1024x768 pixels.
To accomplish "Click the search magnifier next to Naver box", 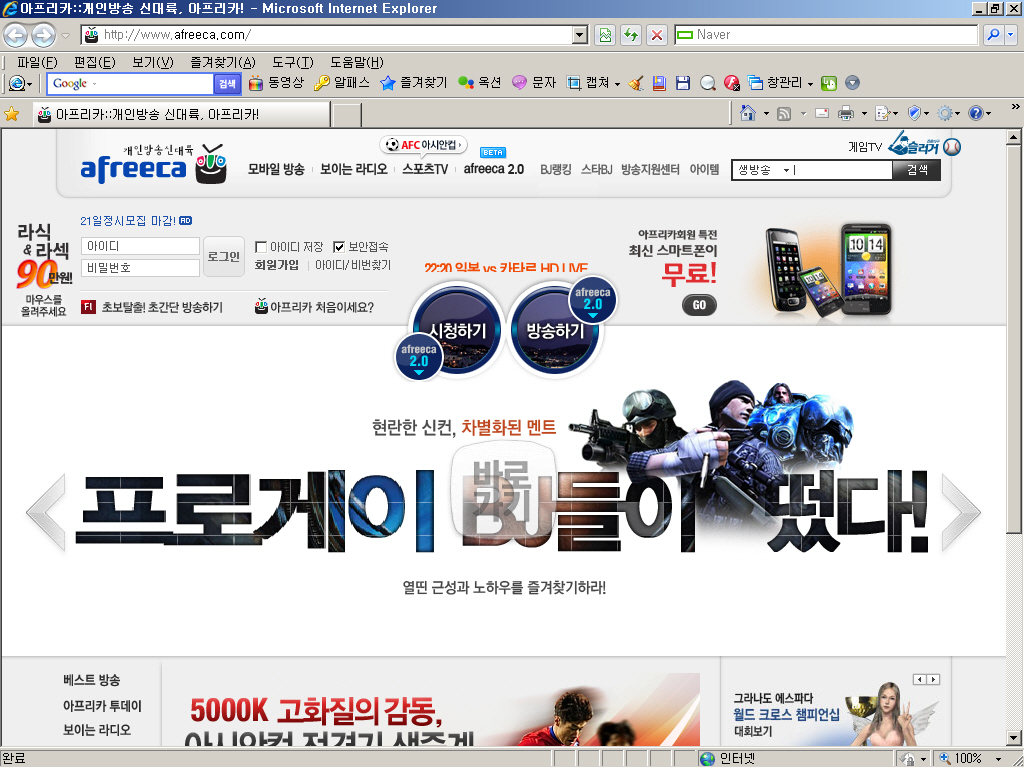I will [x=993, y=35].
